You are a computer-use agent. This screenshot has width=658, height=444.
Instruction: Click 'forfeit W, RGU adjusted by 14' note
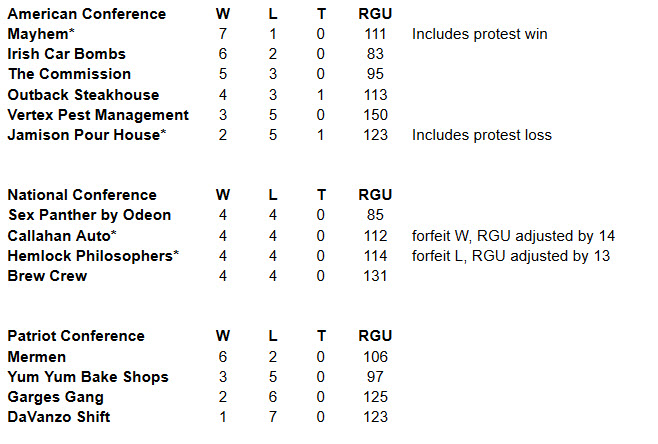[513, 235]
